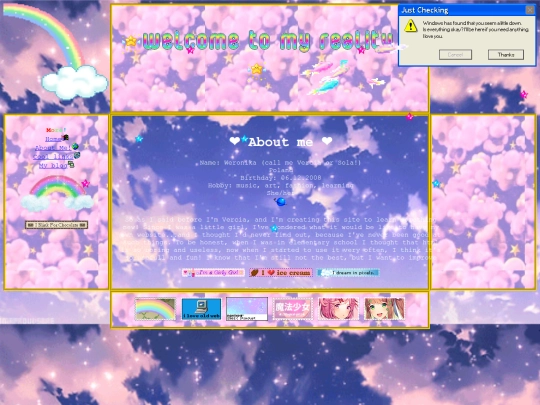Go to Cool links page
Screen dimensions: 540x405
tap(53, 157)
